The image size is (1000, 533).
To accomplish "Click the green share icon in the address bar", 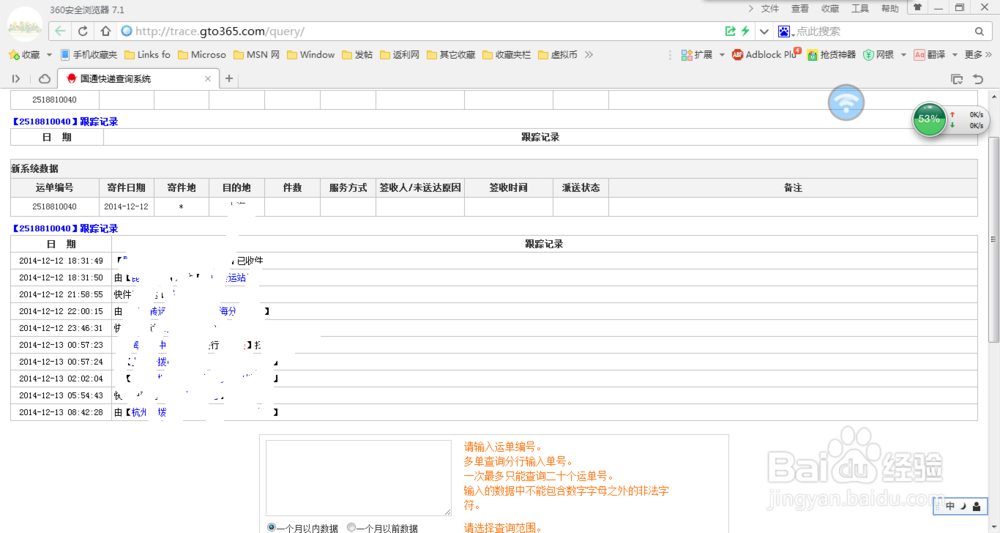I will tap(730, 31).
